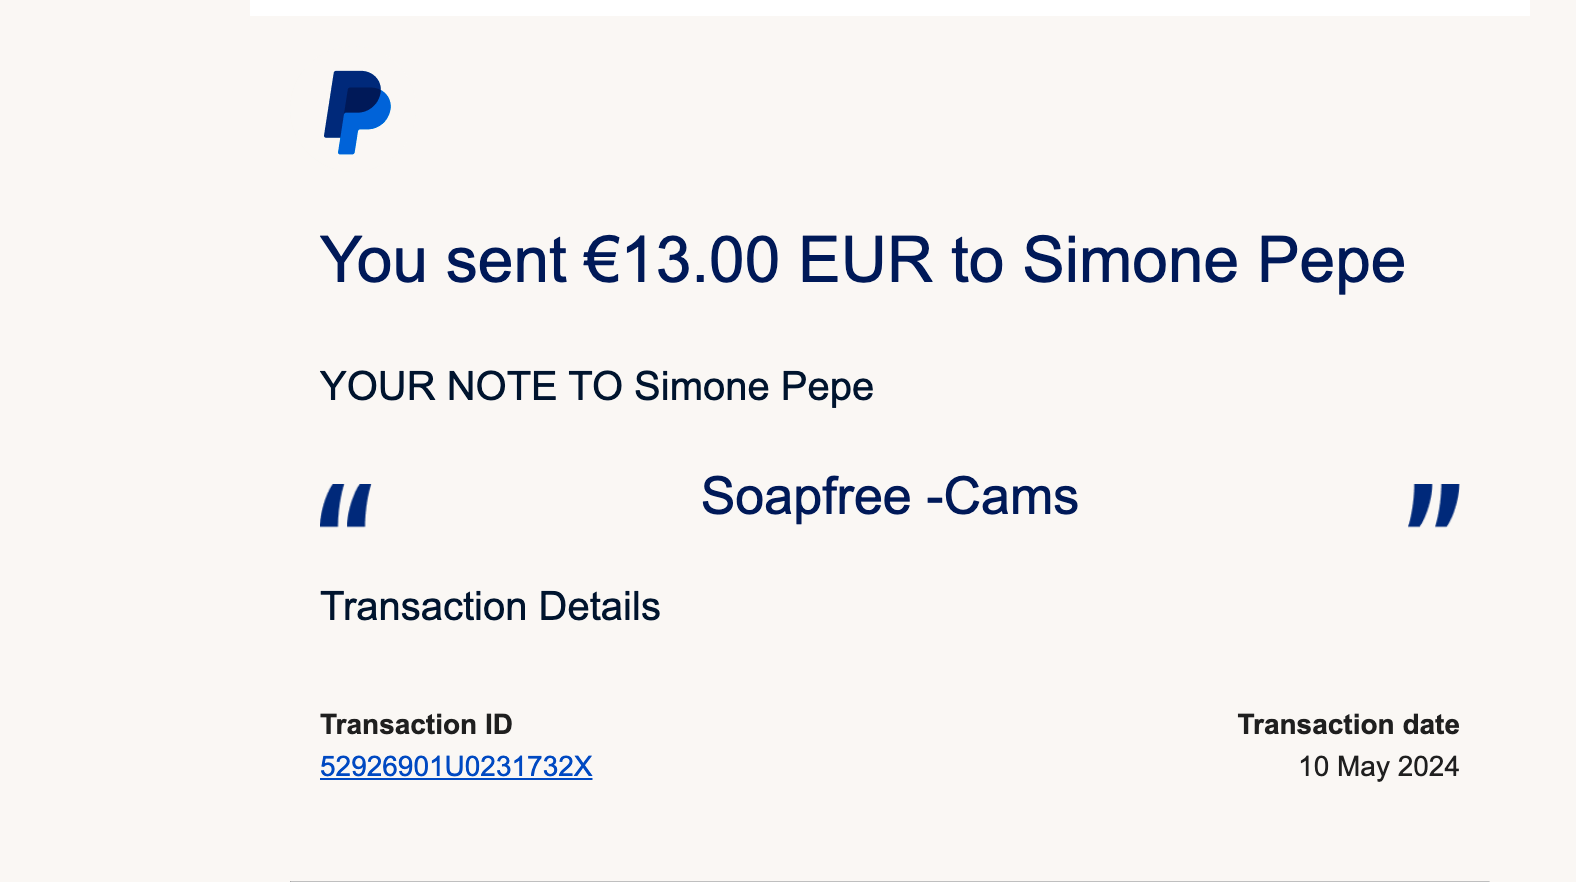Viewport: 1576px width, 882px height.
Task: Click the opening quotation mark icon
Action: pyautogui.click(x=346, y=505)
